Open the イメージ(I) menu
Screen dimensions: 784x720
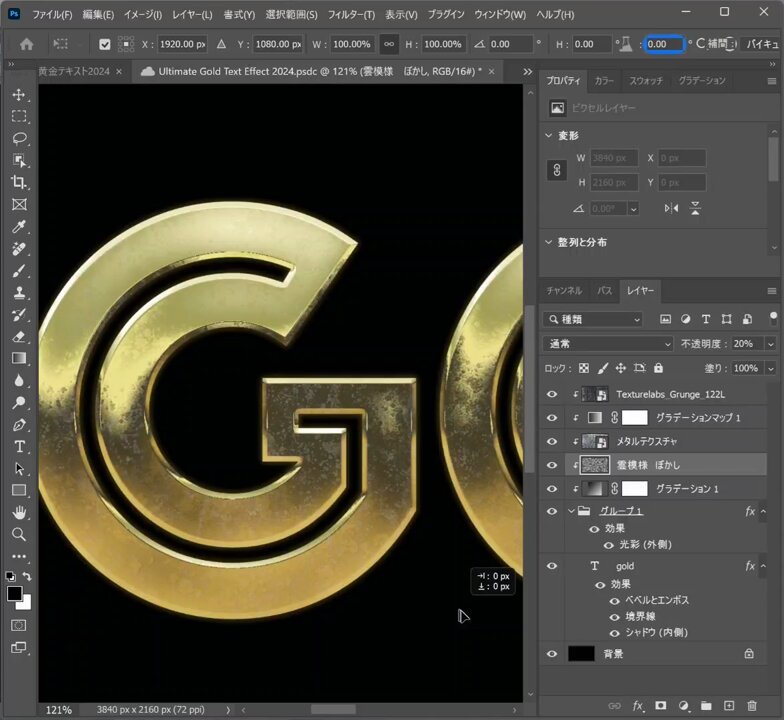tap(142, 14)
